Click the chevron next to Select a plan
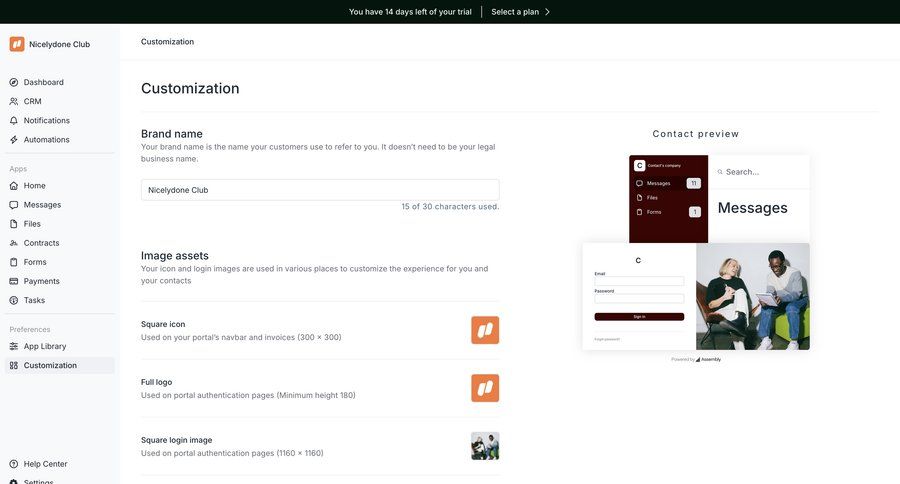 [547, 11]
